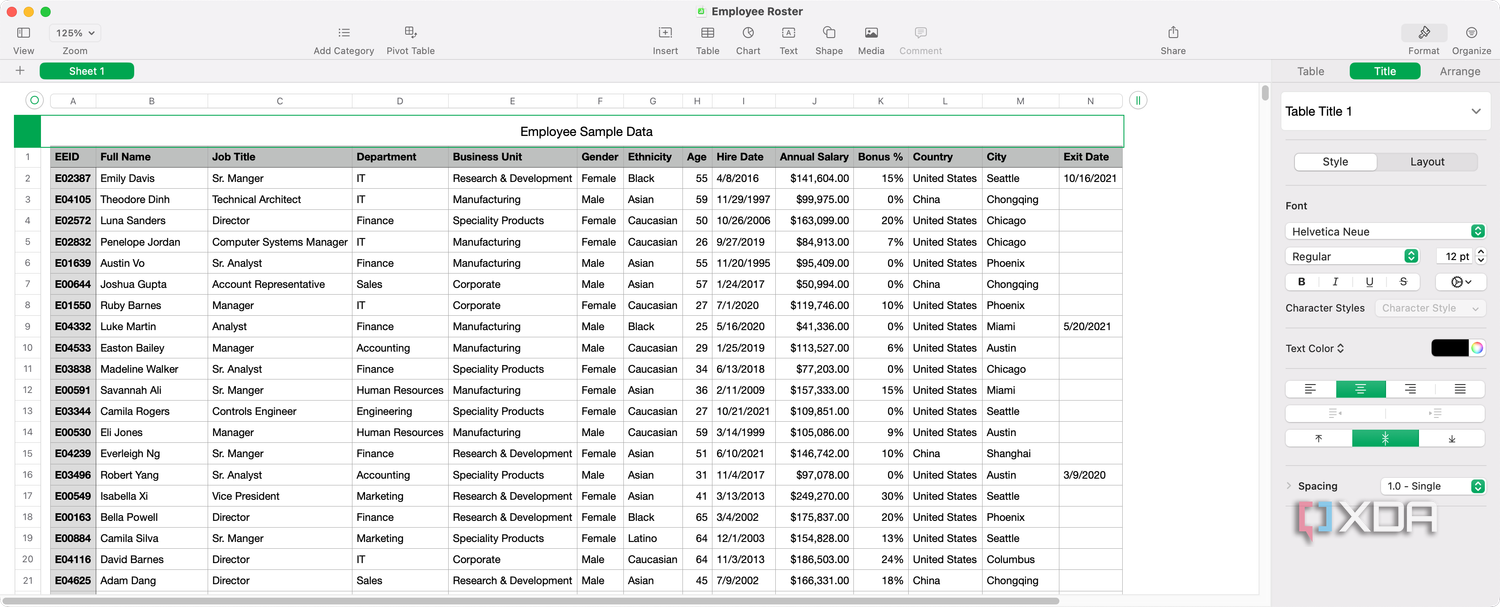1500x607 pixels.
Task: Align text to top vertically
Action: pyautogui.click(x=1318, y=438)
